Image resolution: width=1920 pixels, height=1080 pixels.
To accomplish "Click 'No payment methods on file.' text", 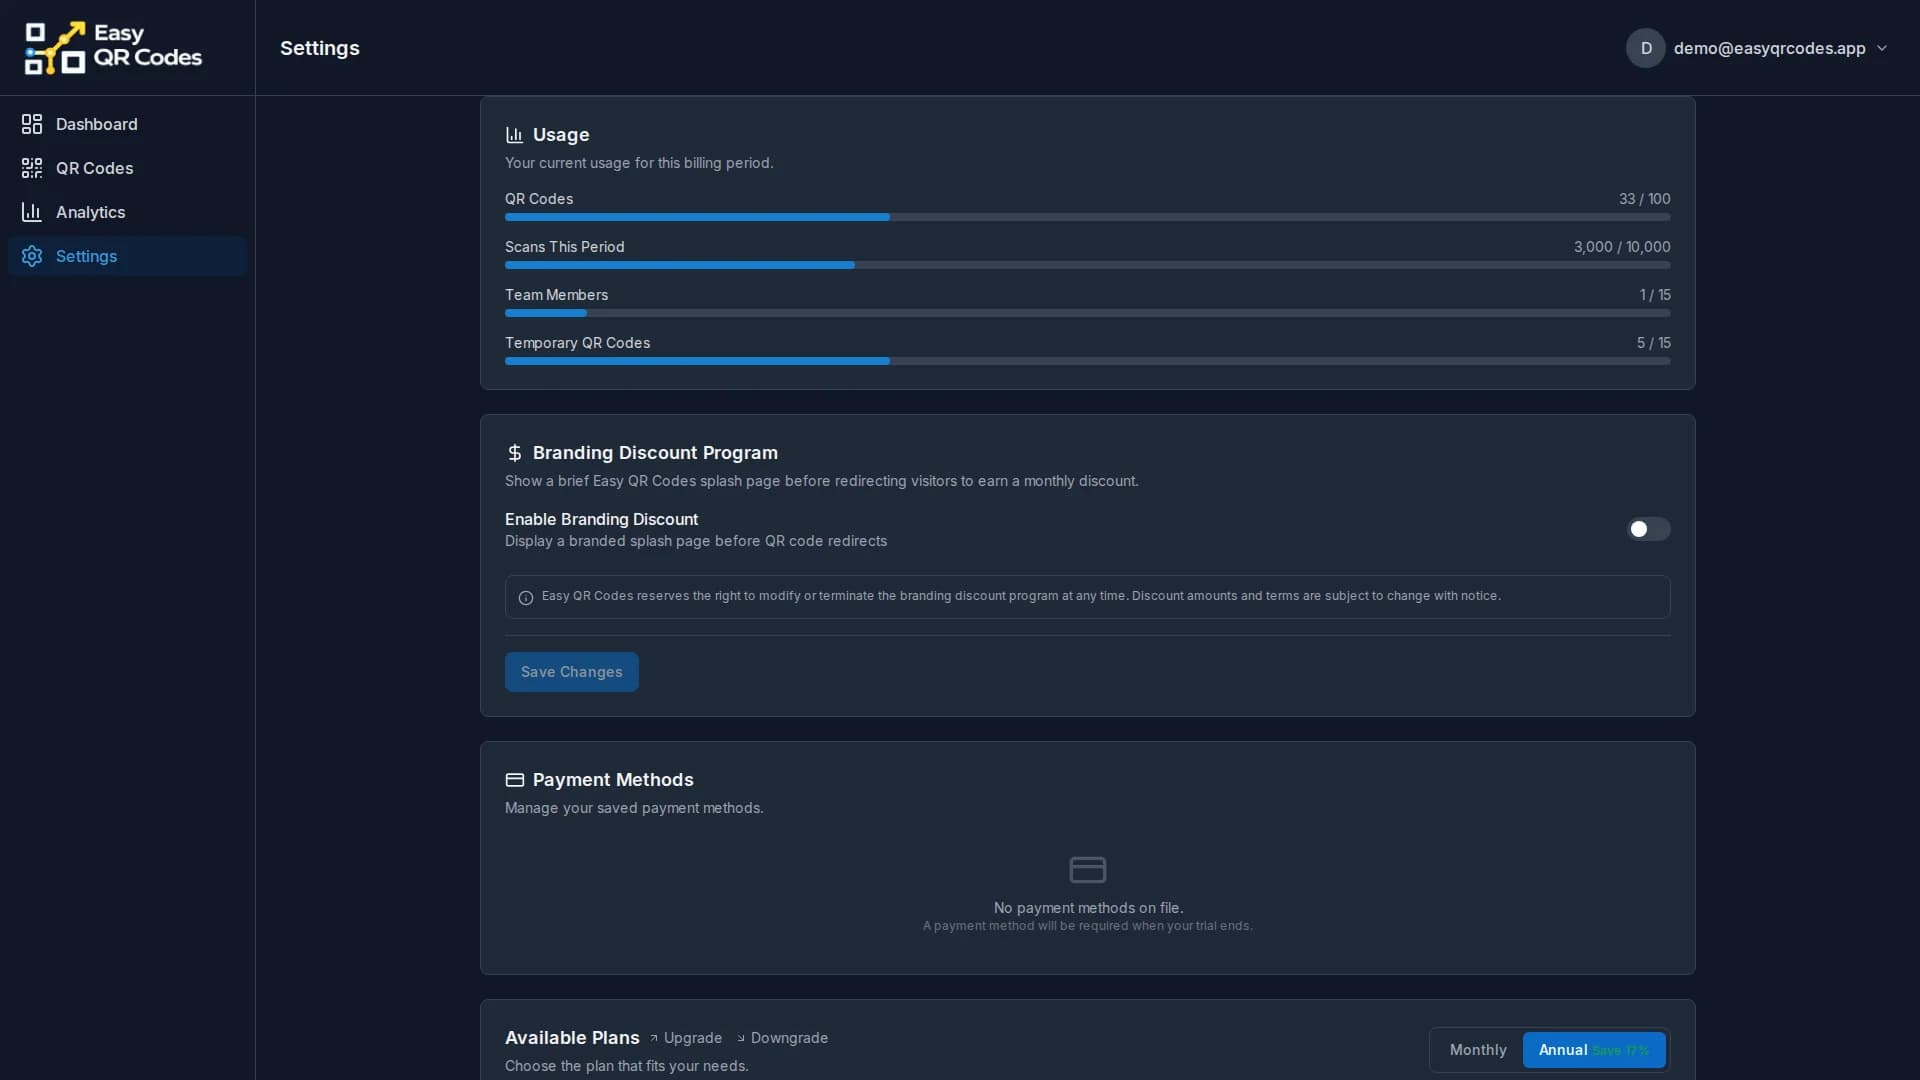I will (x=1088, y=908).
